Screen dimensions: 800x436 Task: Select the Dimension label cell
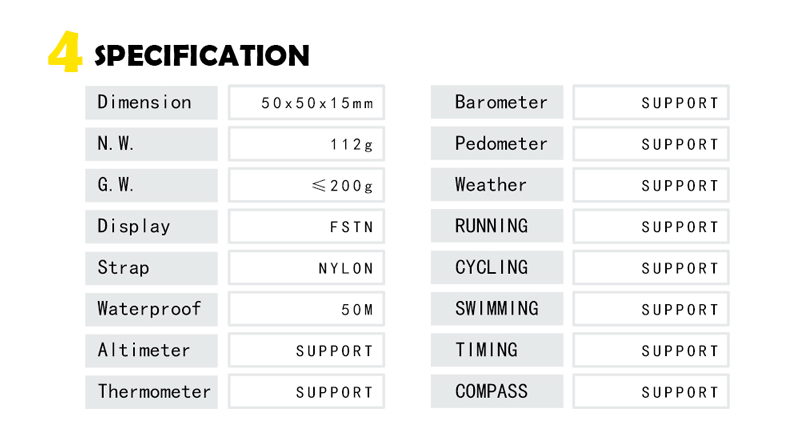pos(151,102)
